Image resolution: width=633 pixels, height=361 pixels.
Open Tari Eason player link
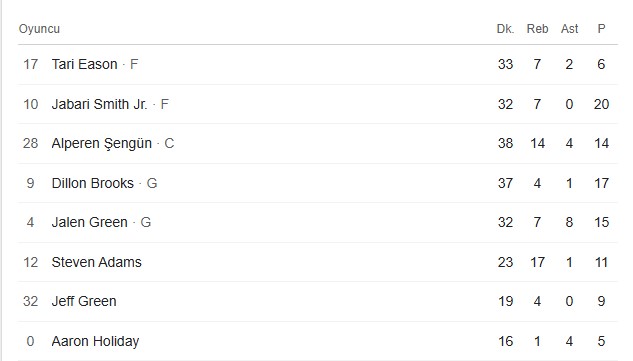(84, 64)
